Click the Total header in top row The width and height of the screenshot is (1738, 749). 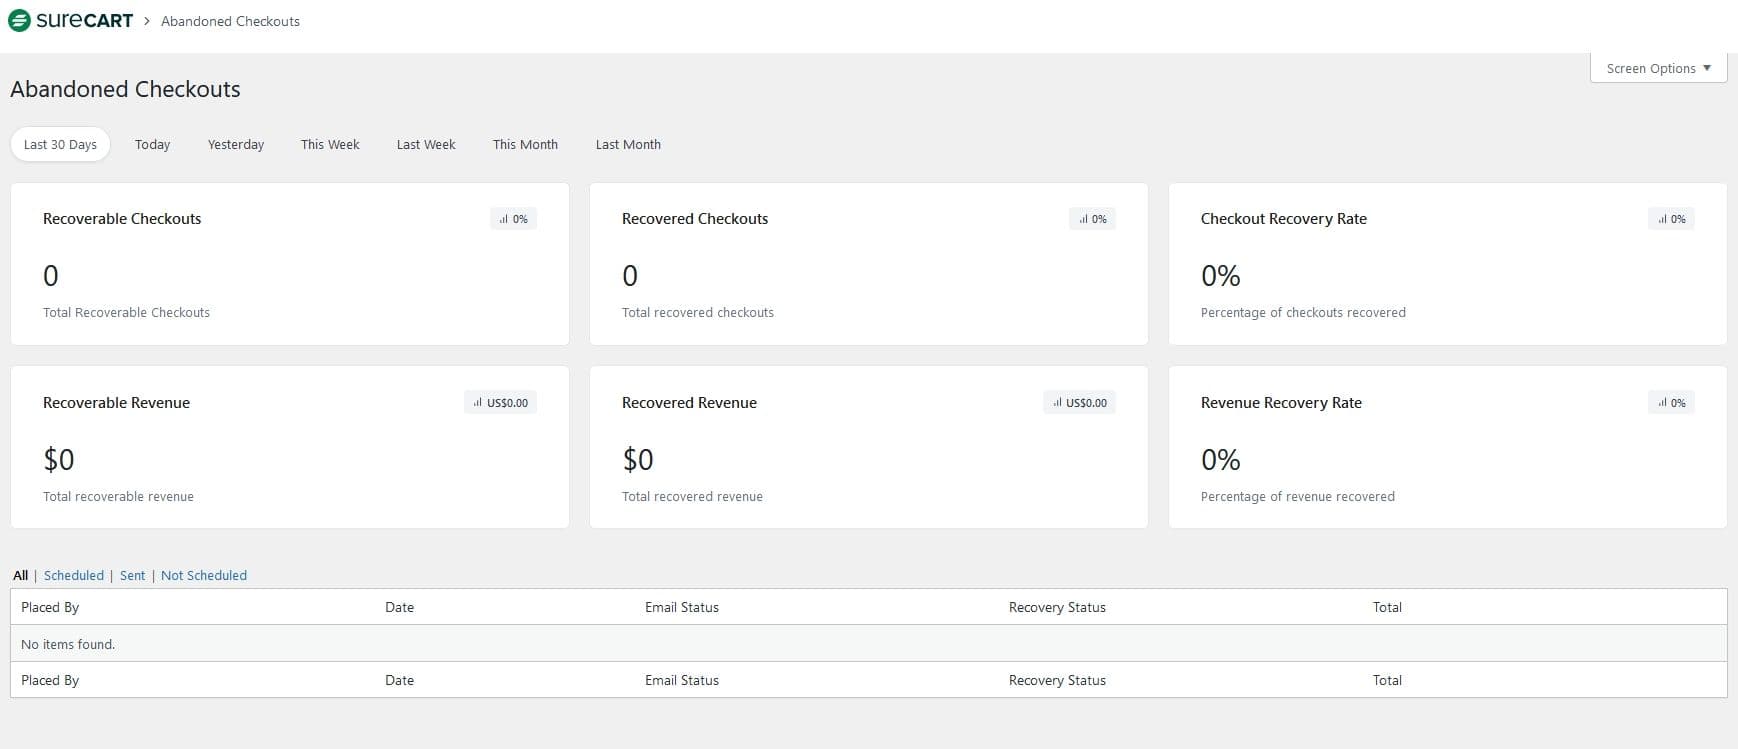(1387, 607)
